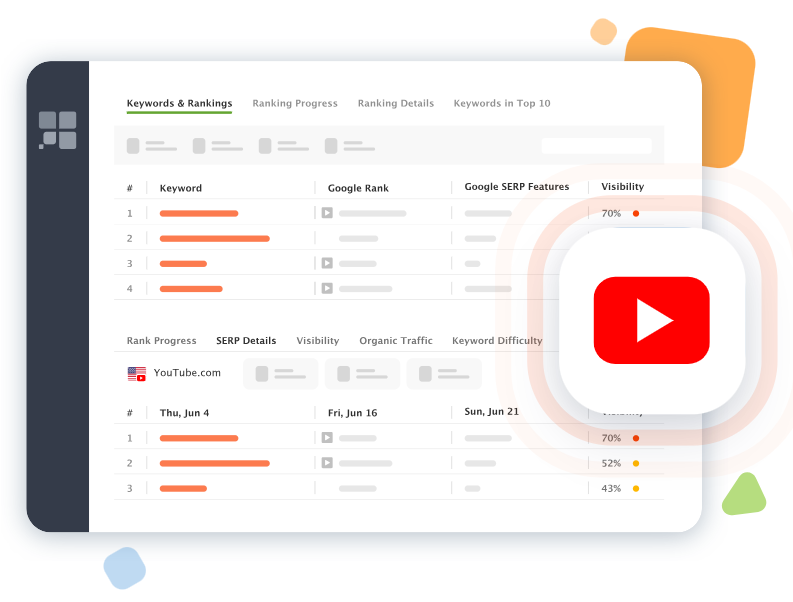Select keyword bar in top row 2
Screen dimensions: 793x602
tap(214, 239)
